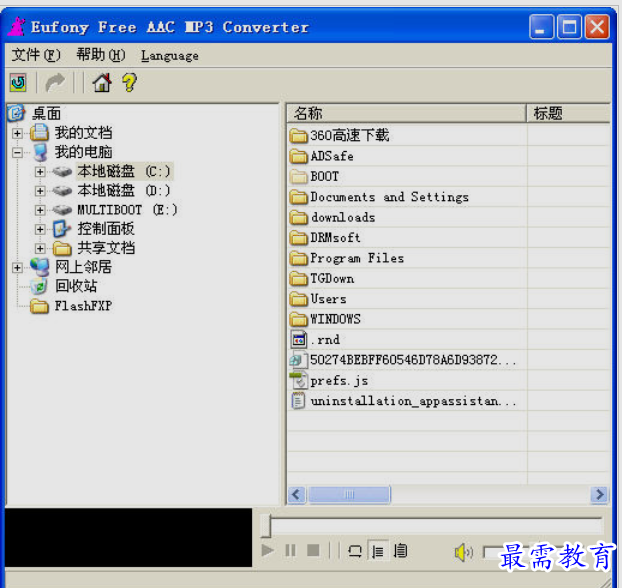Click the horizontal scrollbar right arrow
Image resolution: width=622 pixels, height=588 pixels.
[599, 495]
